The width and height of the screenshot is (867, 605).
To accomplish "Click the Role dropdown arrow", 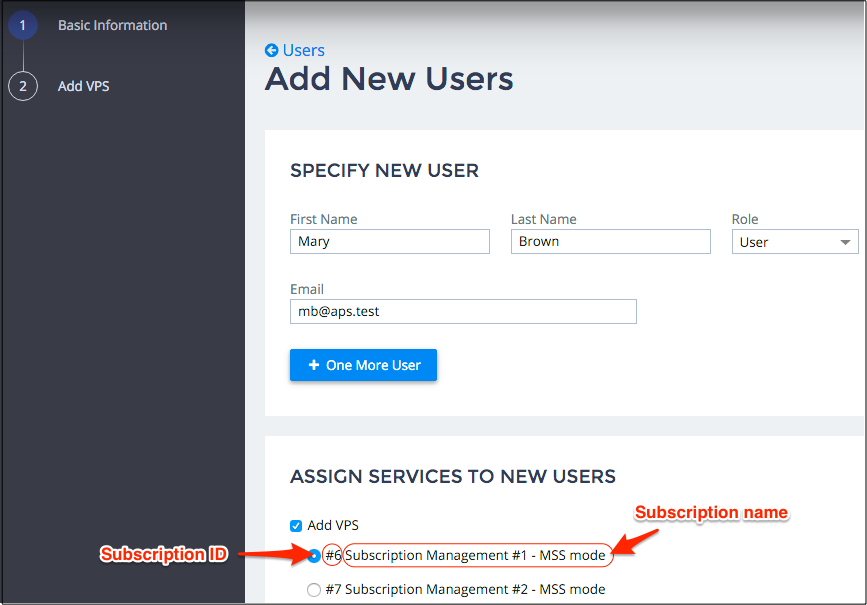I will [846, 242].
